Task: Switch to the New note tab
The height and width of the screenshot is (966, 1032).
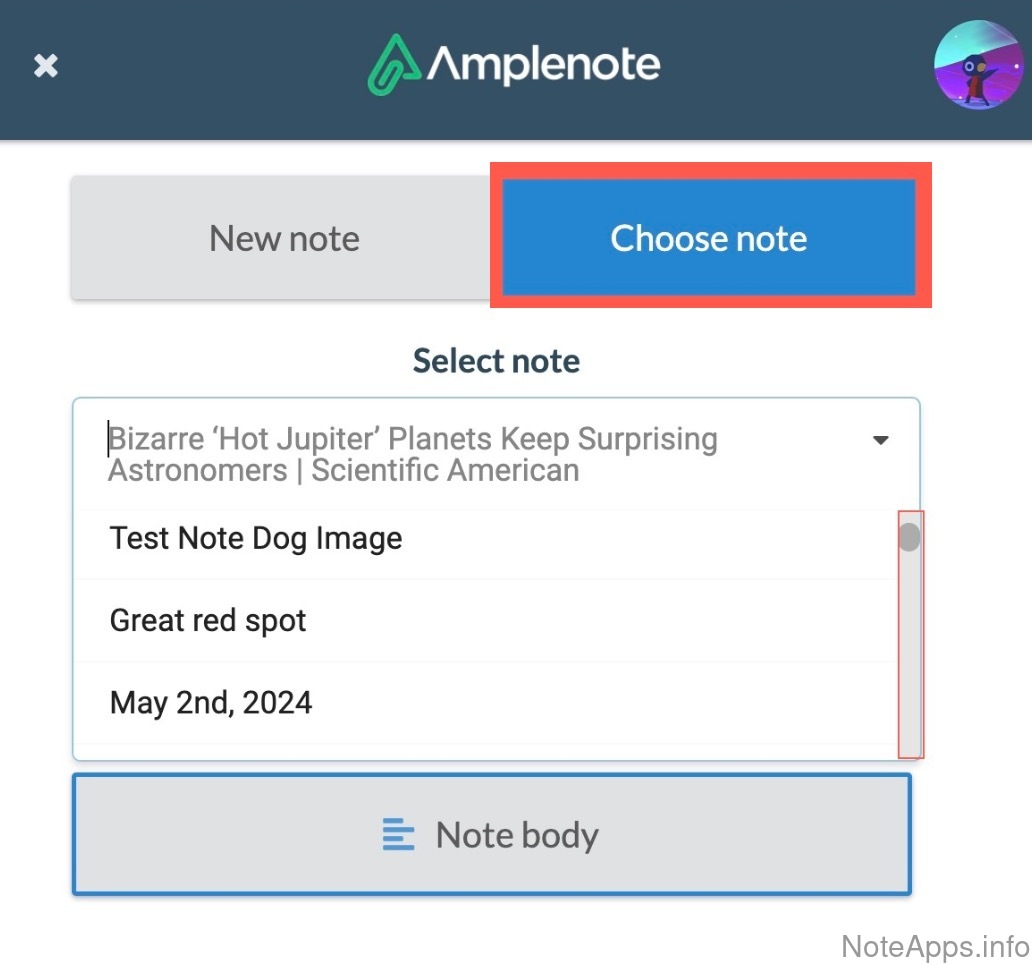Action: [x=284, y=239]
